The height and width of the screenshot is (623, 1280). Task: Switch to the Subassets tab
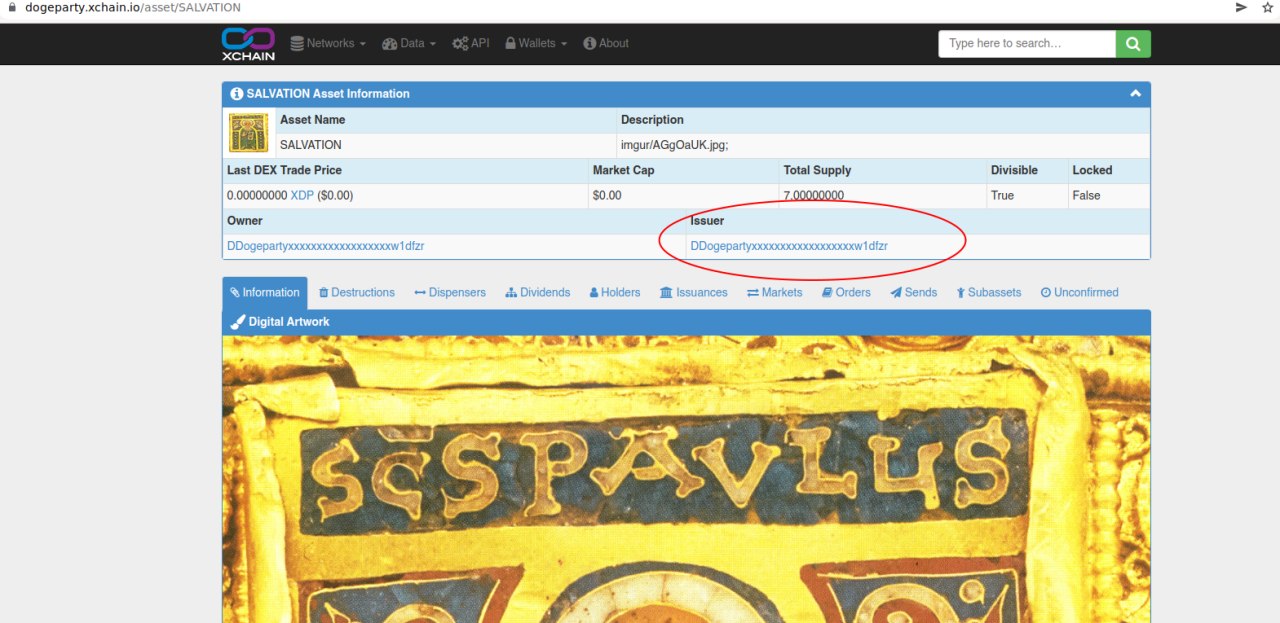(989, 293)
